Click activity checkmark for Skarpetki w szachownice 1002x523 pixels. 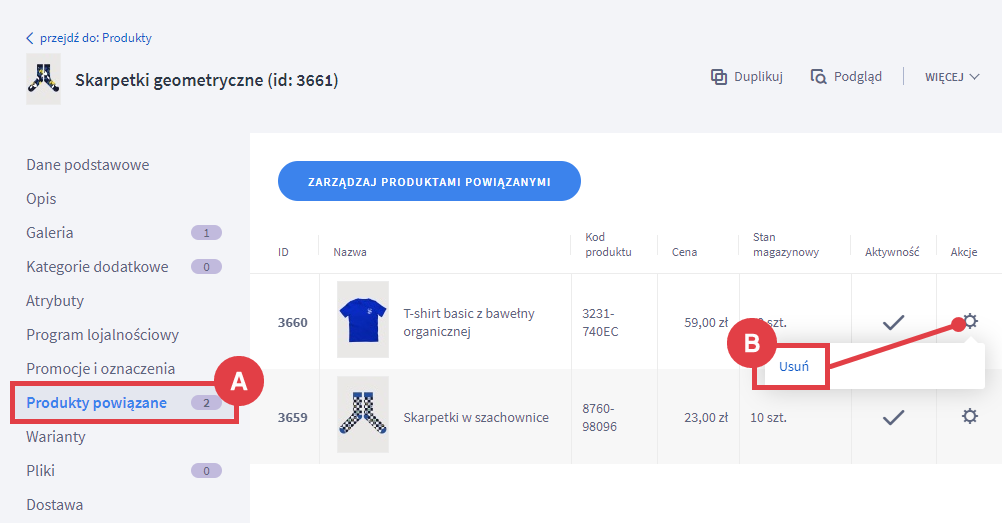pos(893,417)
